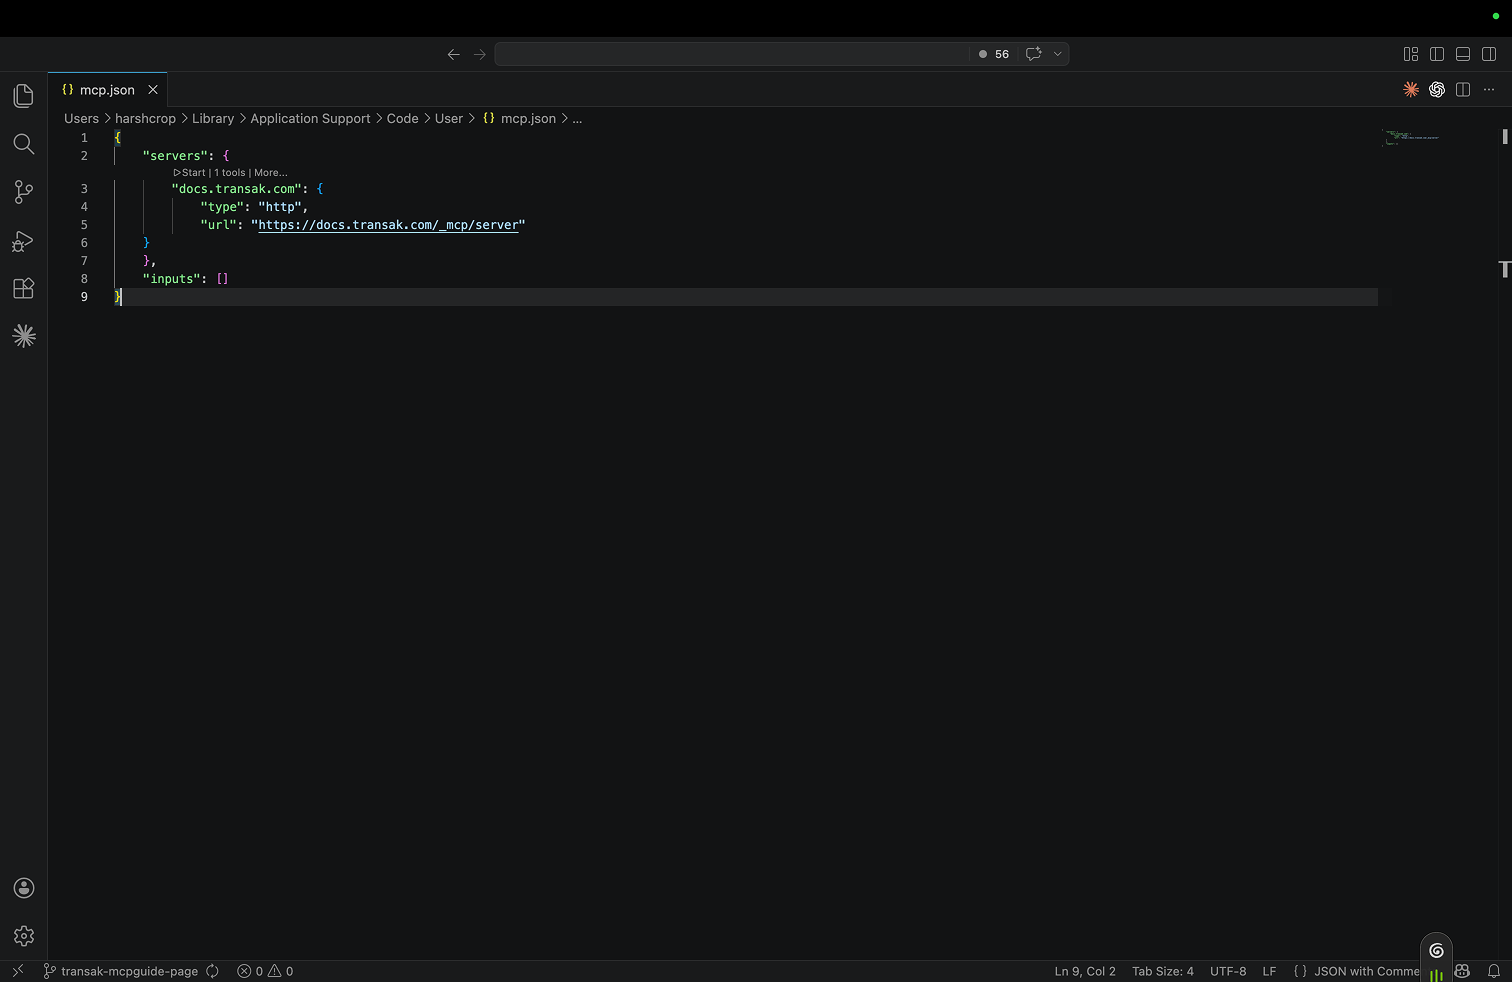Toggle the secondary side bar
Screen dimensions: 1512x982
(x=1489, y=53)
